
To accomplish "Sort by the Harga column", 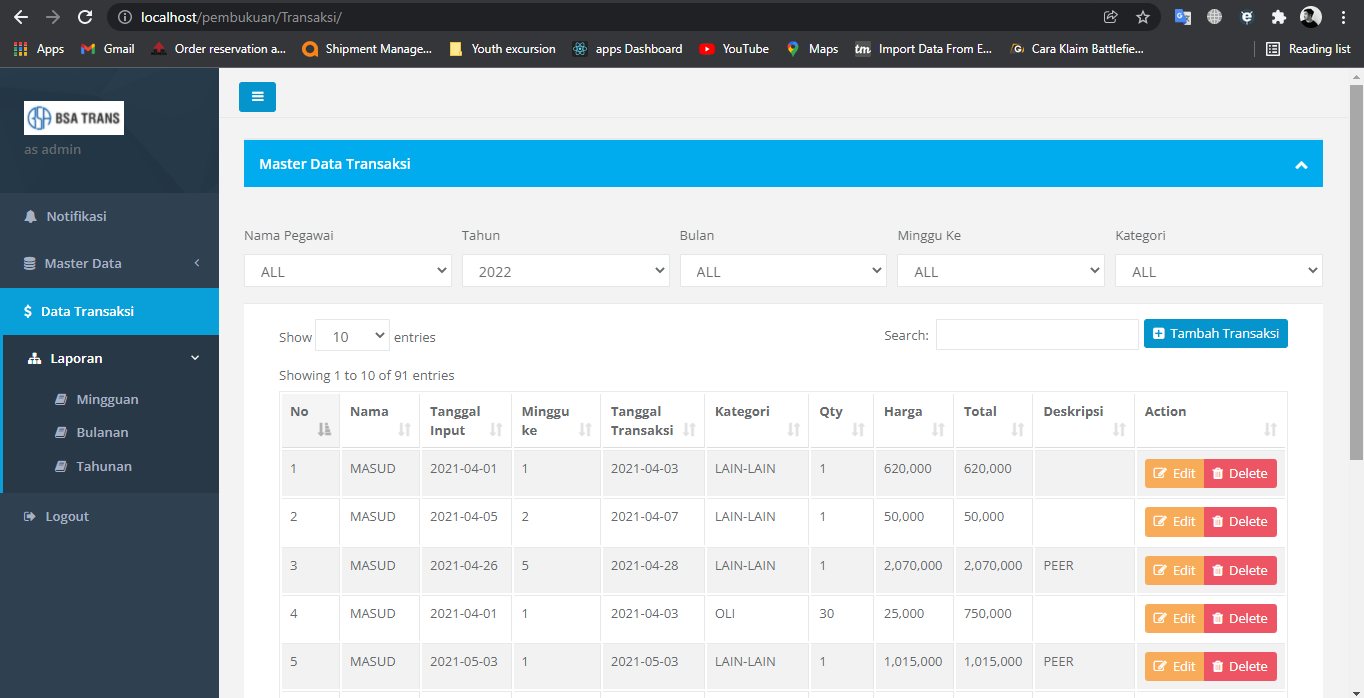I will coord(913,420).
